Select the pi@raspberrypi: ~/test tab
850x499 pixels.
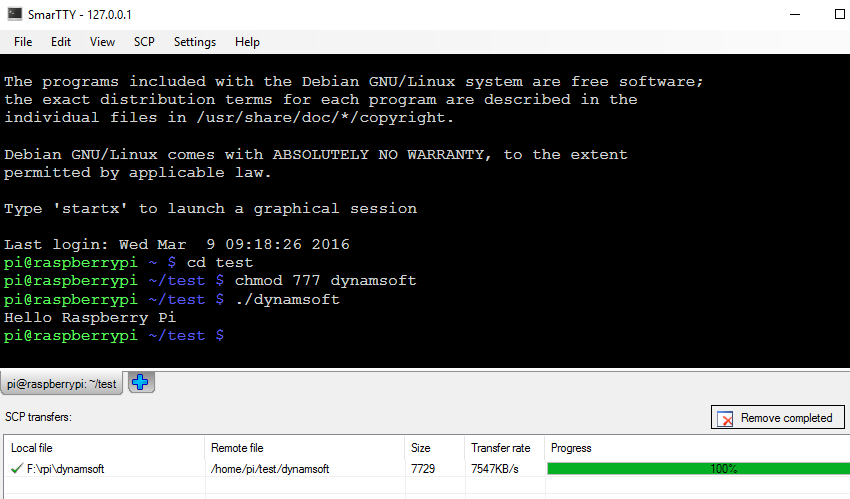click(62, 384)
